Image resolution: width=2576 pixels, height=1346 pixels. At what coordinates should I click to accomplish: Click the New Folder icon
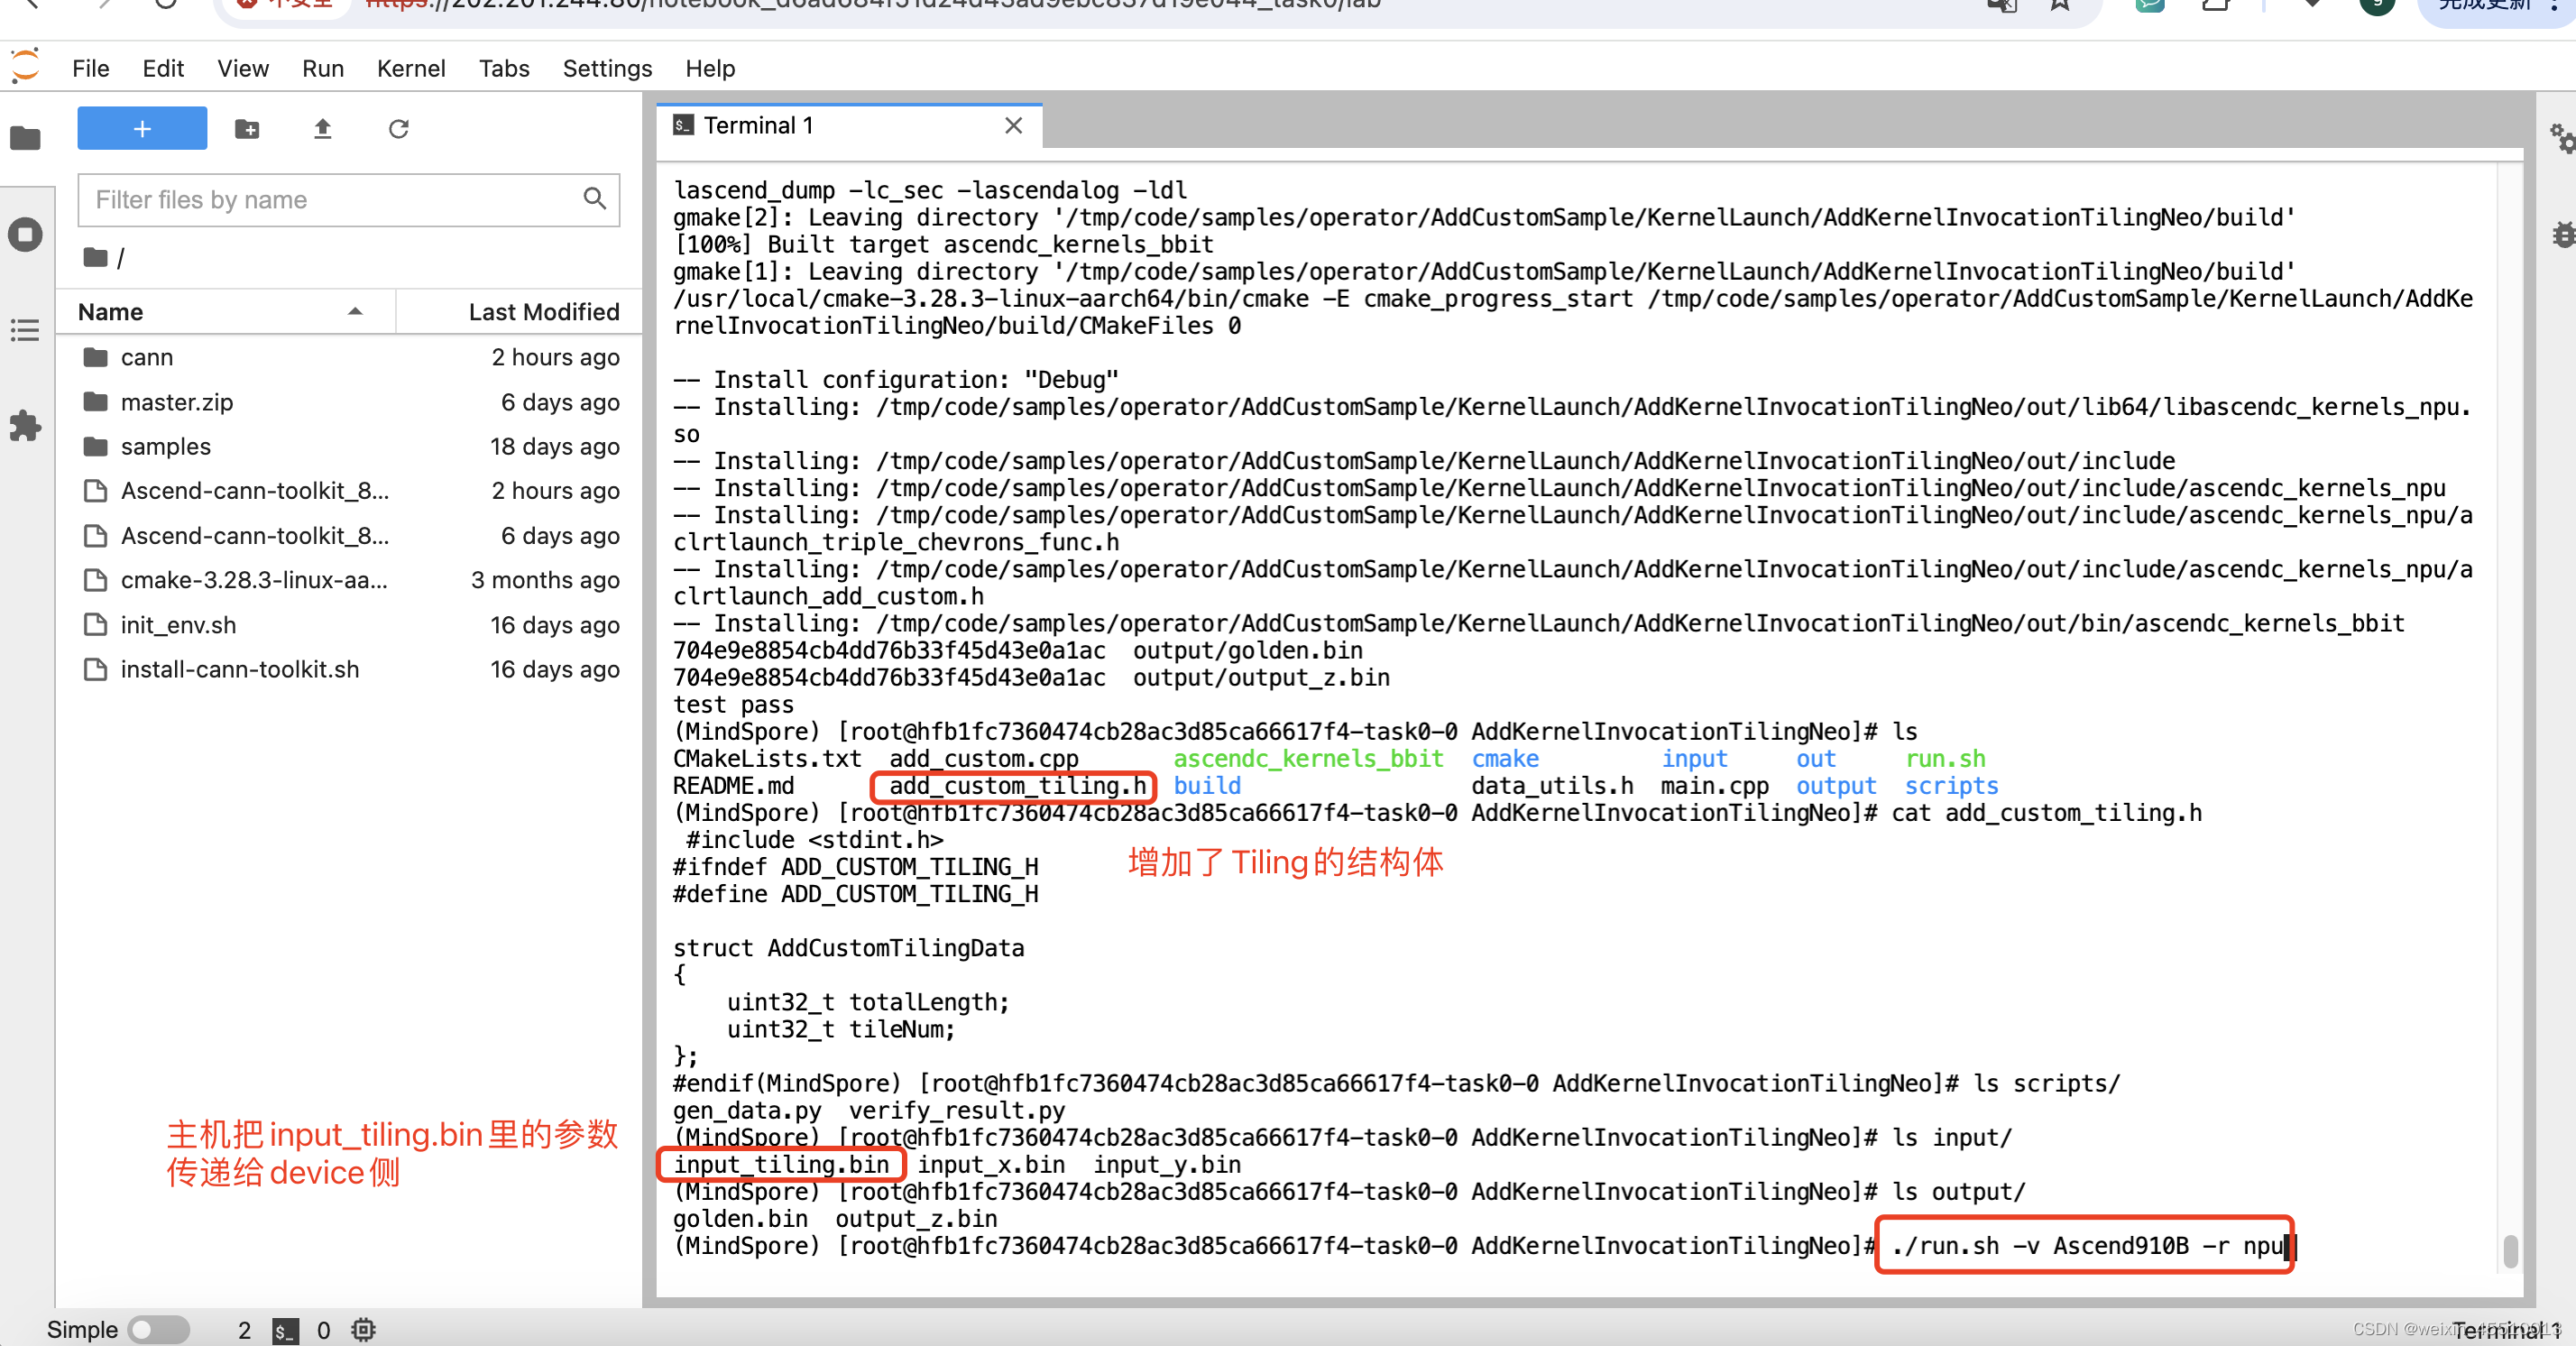[247, 129]
